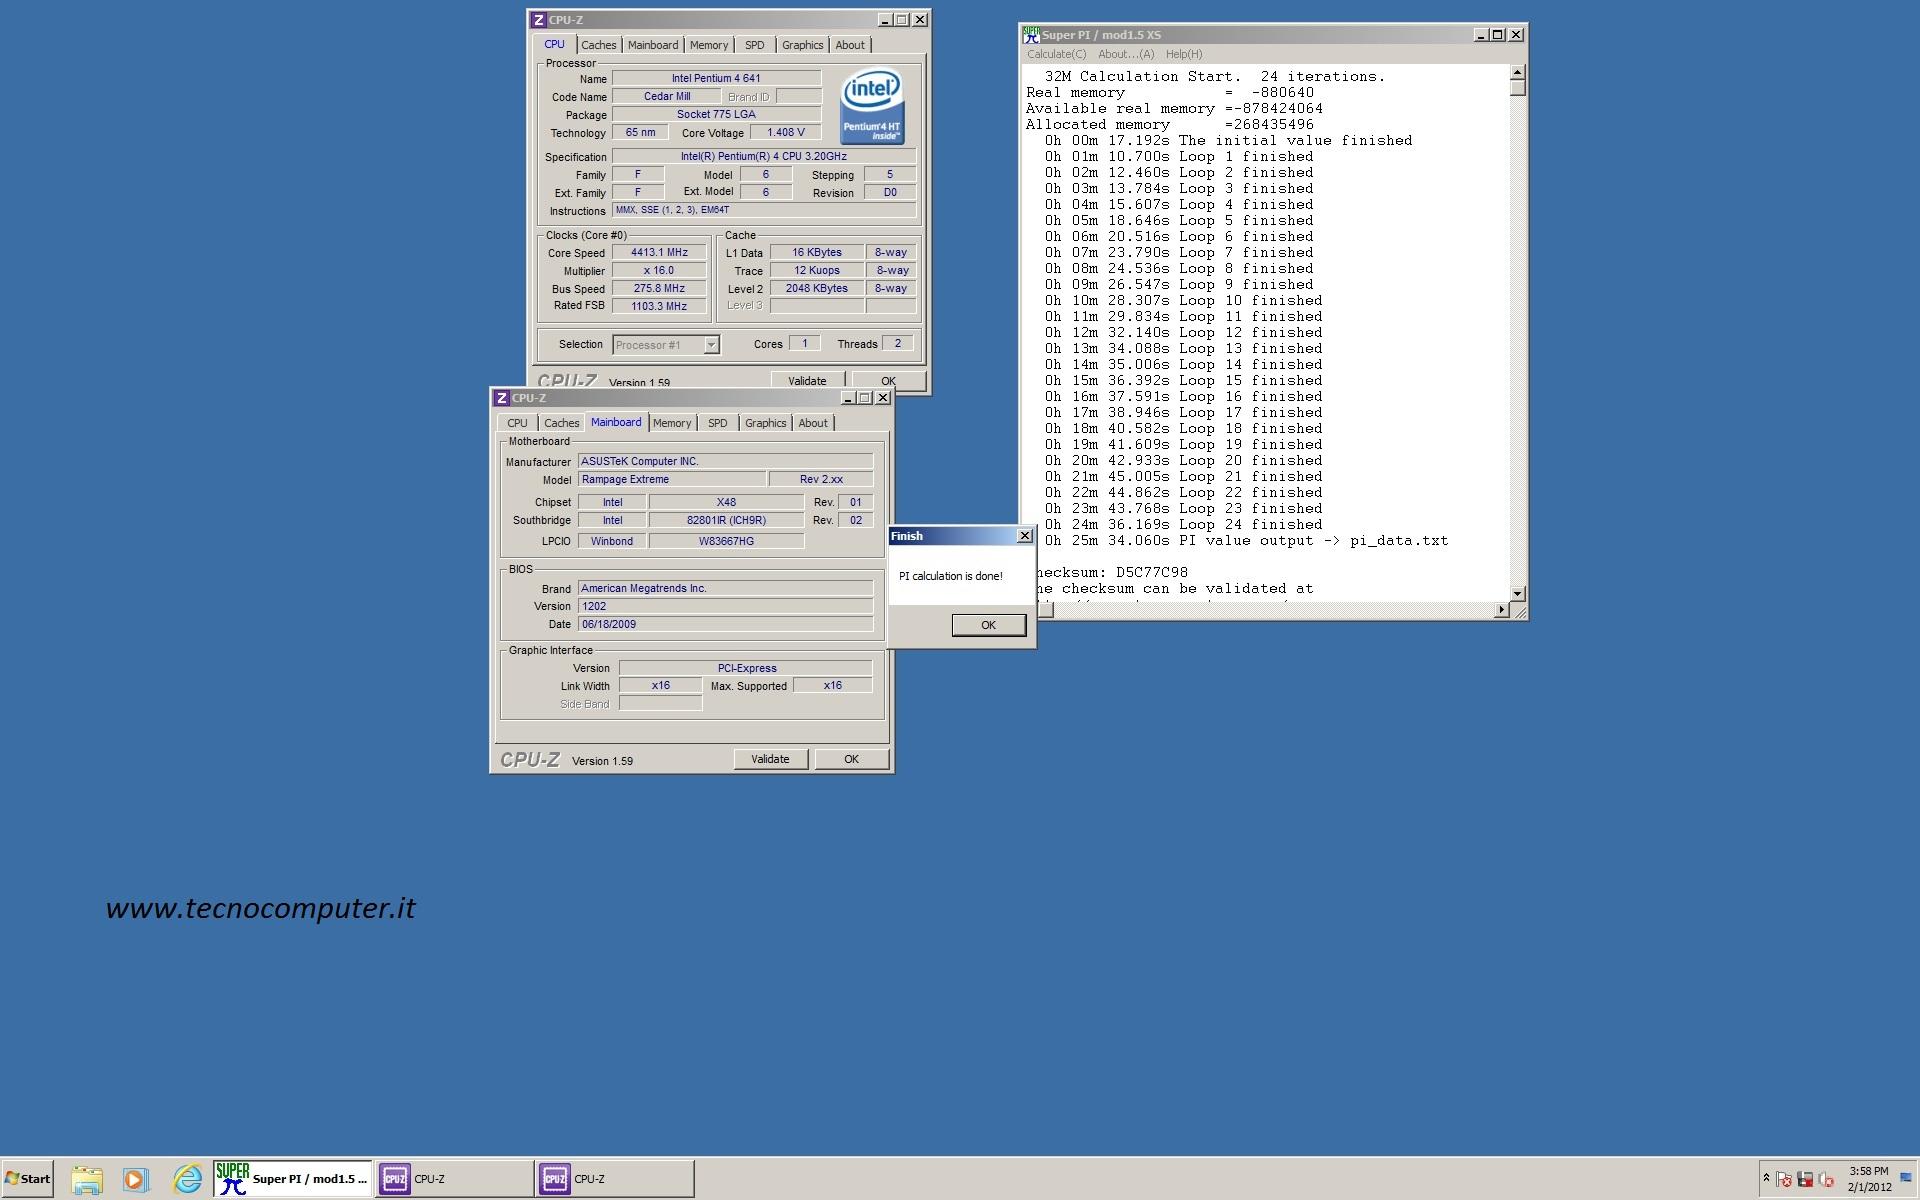The height and width of the screenshot is (1200, 1920).
Task: Launch Internet Explorer from the taskbar
Action: [187, 1179]
